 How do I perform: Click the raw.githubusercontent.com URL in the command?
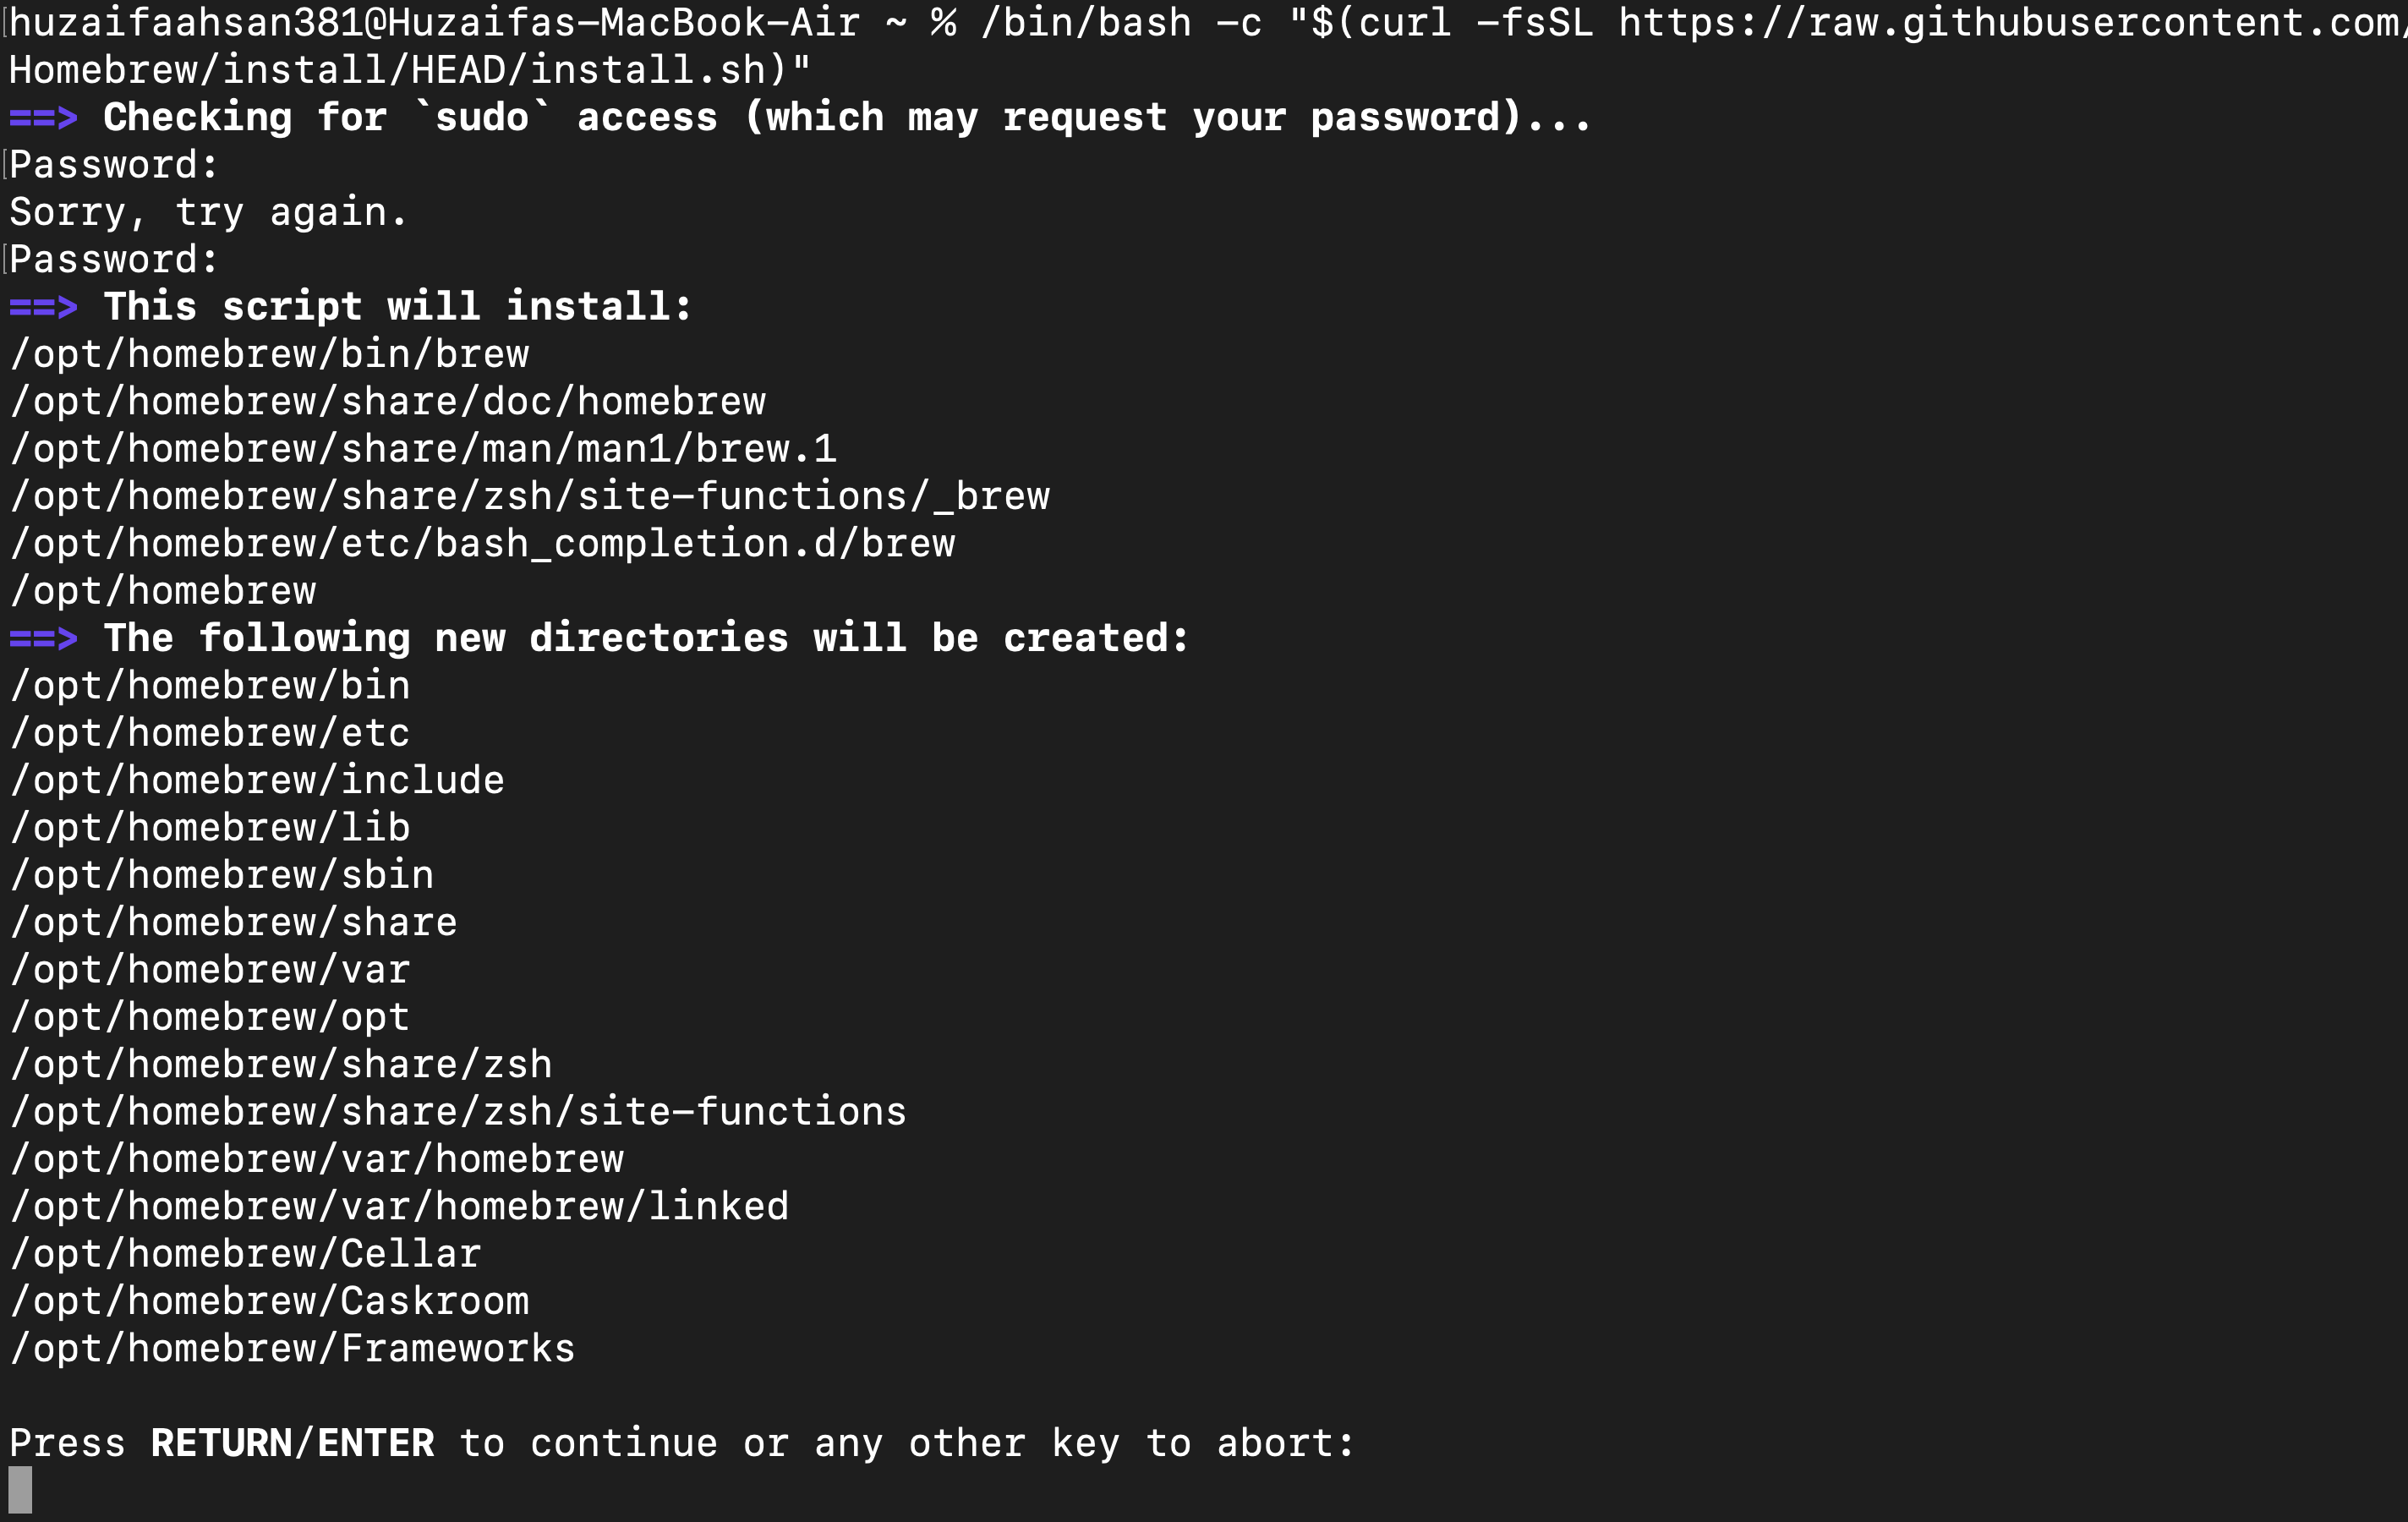[x=2010, y=23]
